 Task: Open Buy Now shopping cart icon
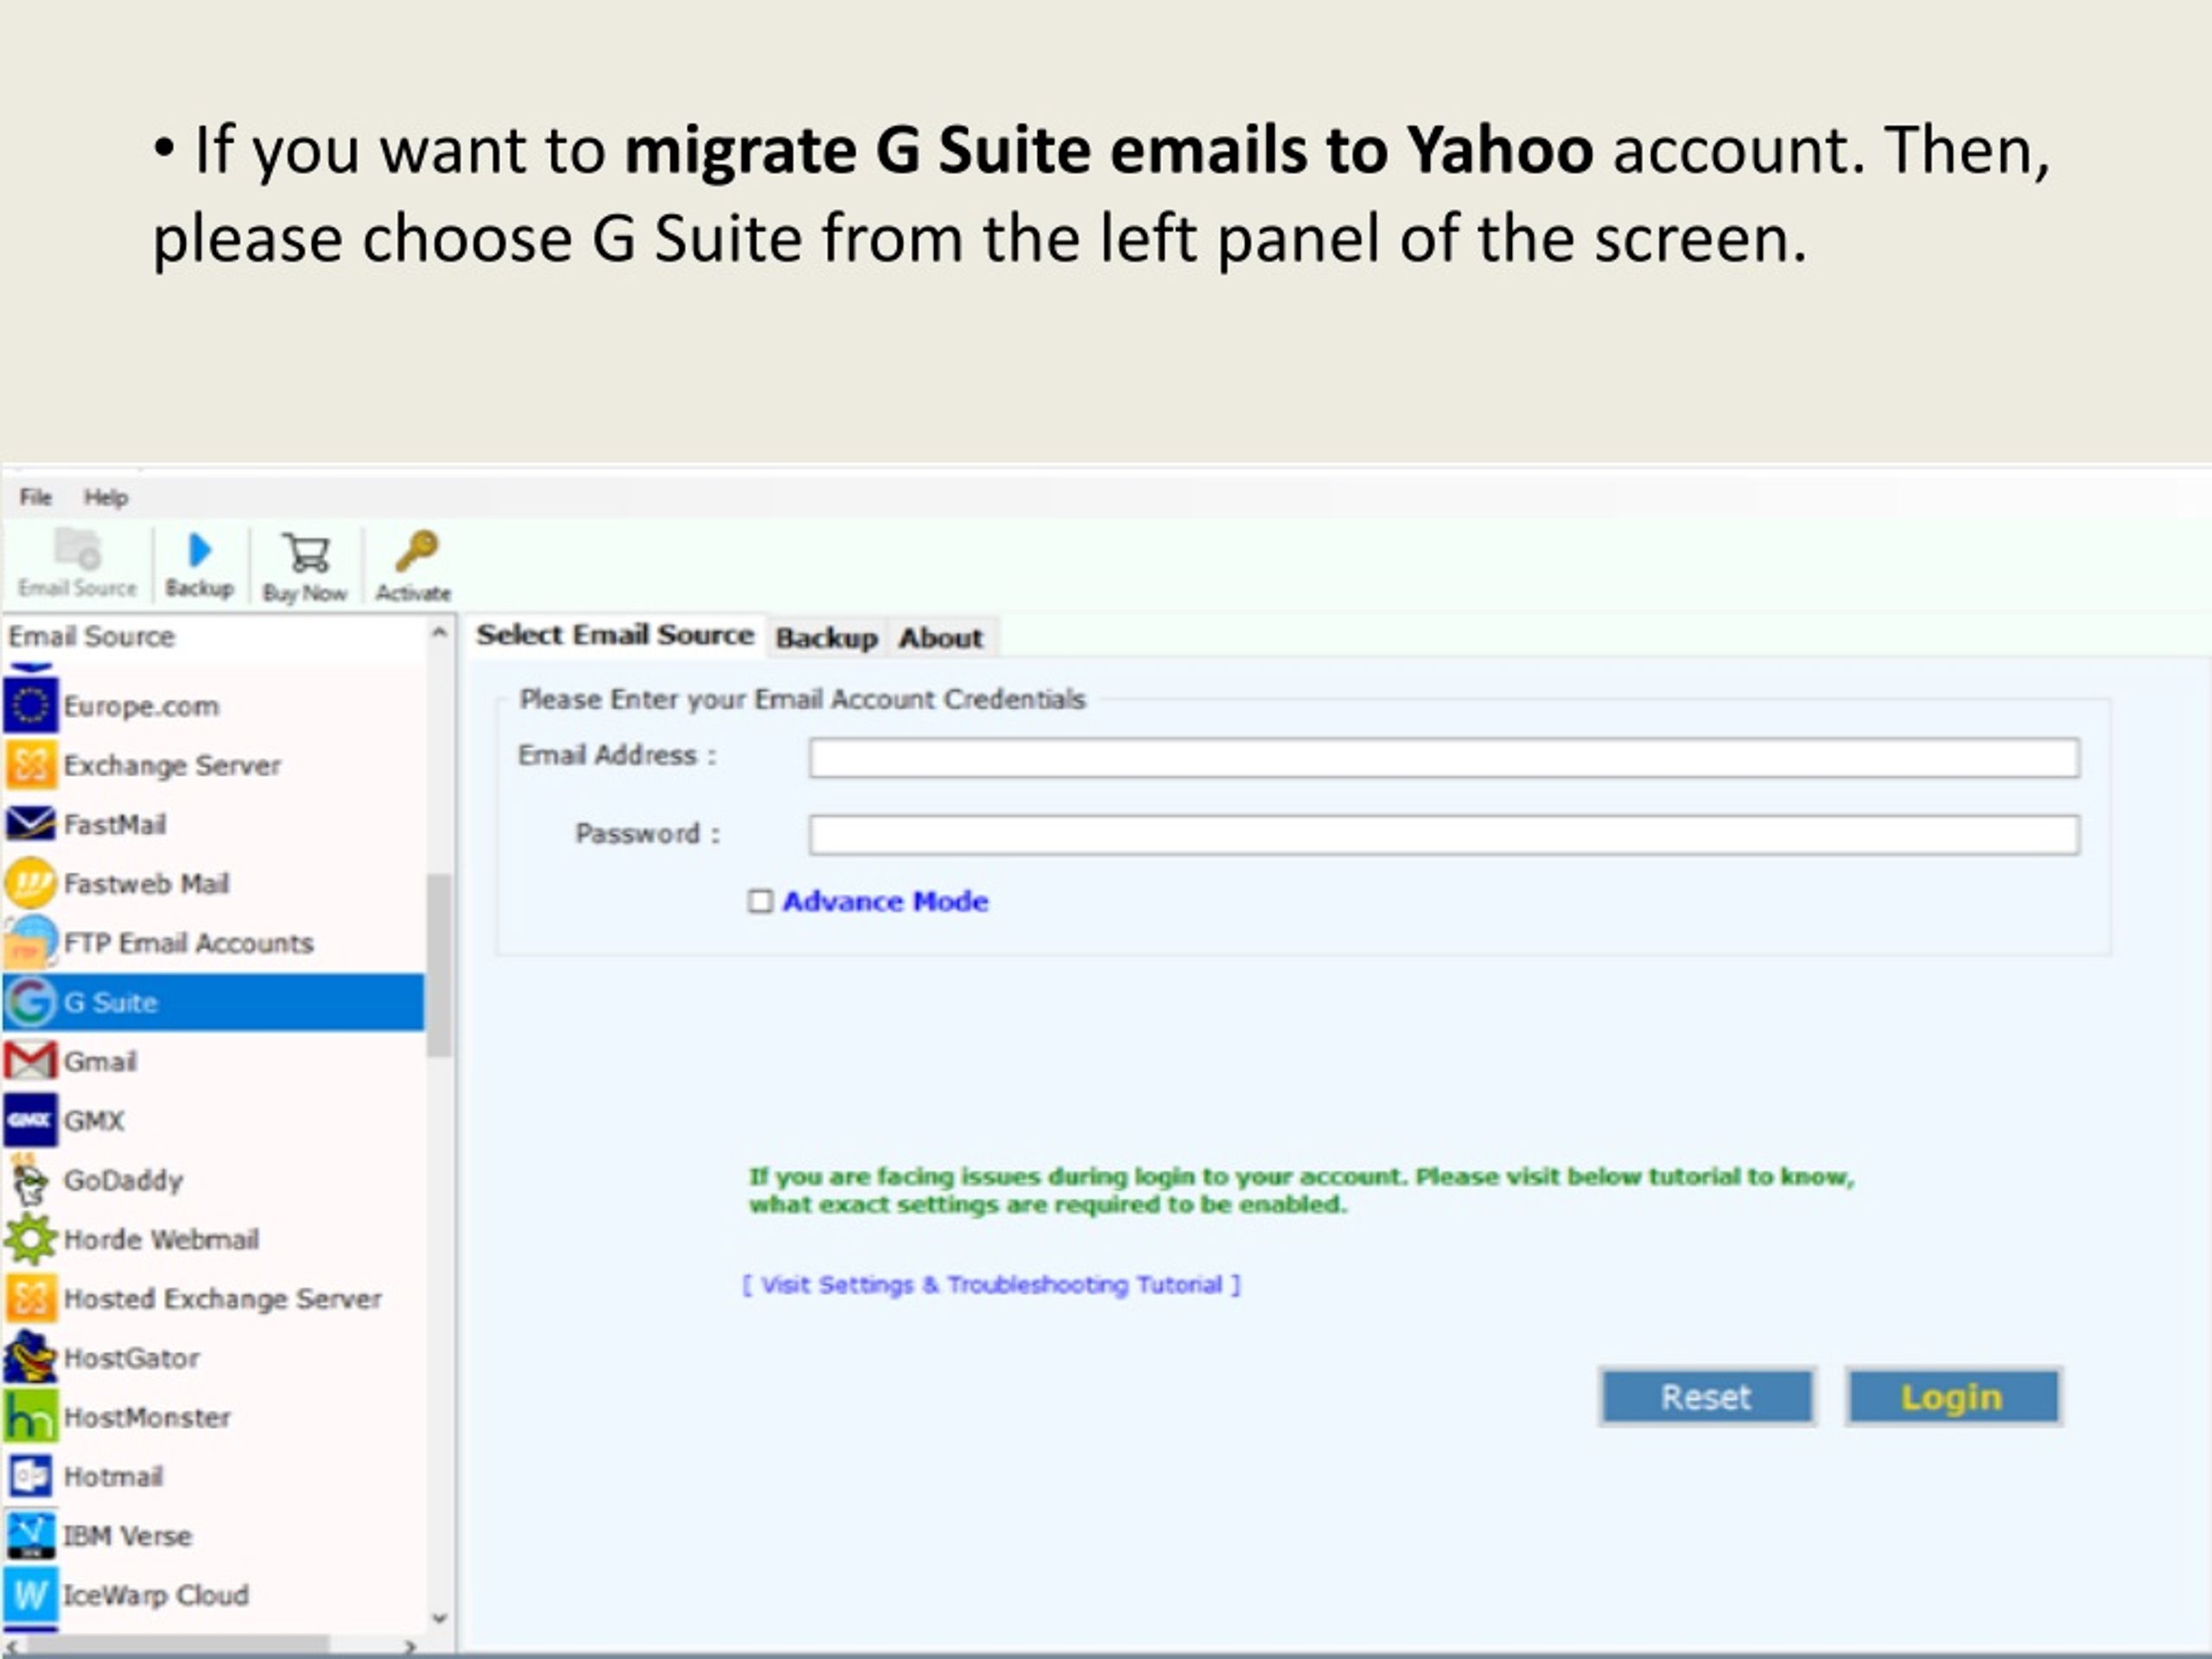point(306,552)
